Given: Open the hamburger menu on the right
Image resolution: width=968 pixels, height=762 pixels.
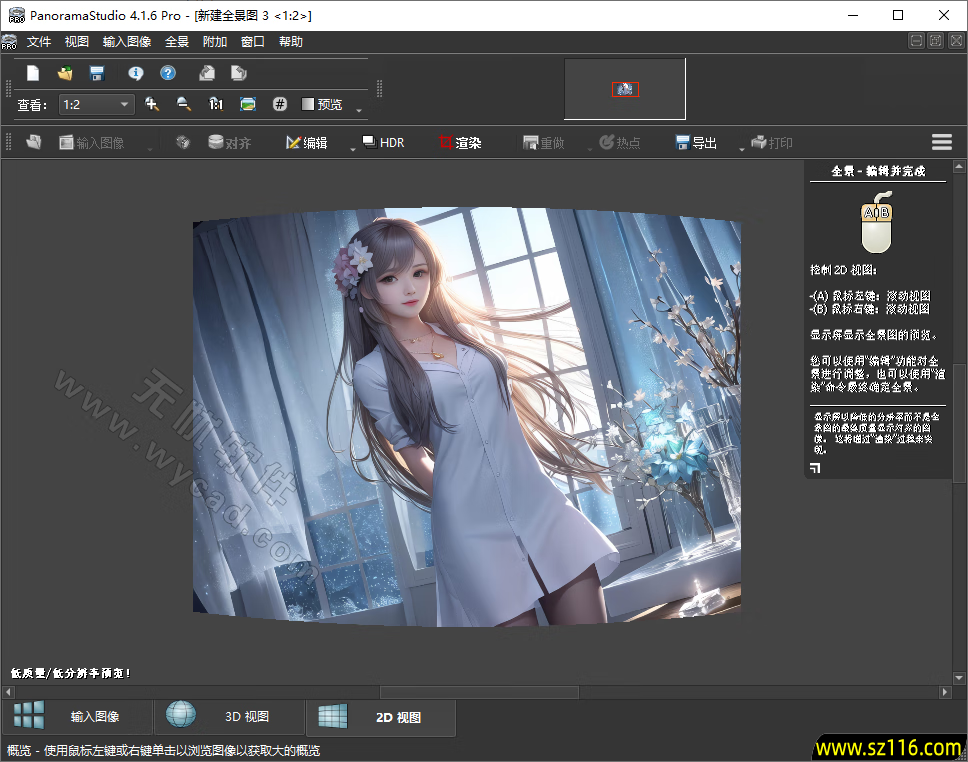Looking at the screenshot, I should (x=941, y=141).
